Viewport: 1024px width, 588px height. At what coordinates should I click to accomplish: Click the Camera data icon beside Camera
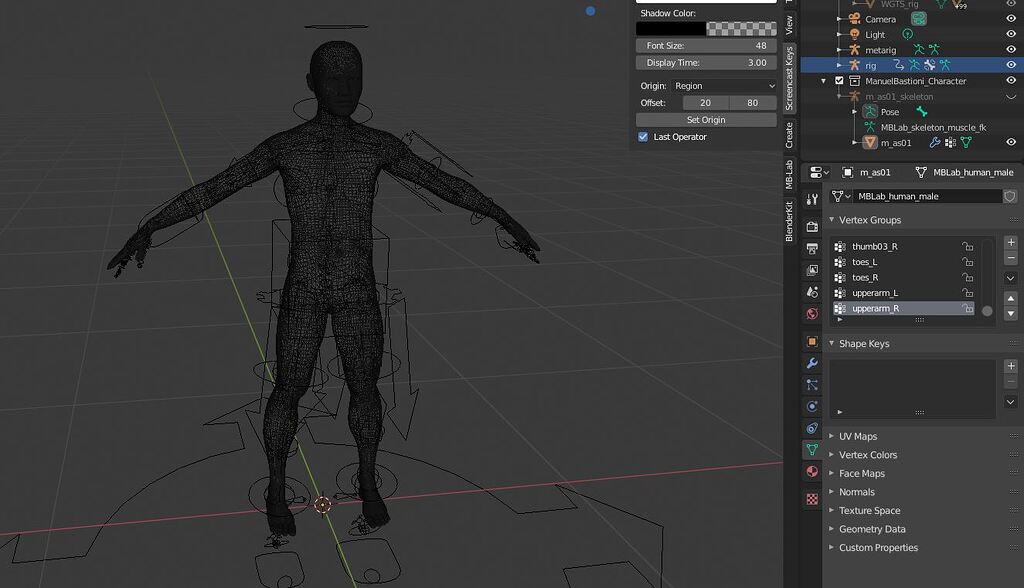[919, 19]
